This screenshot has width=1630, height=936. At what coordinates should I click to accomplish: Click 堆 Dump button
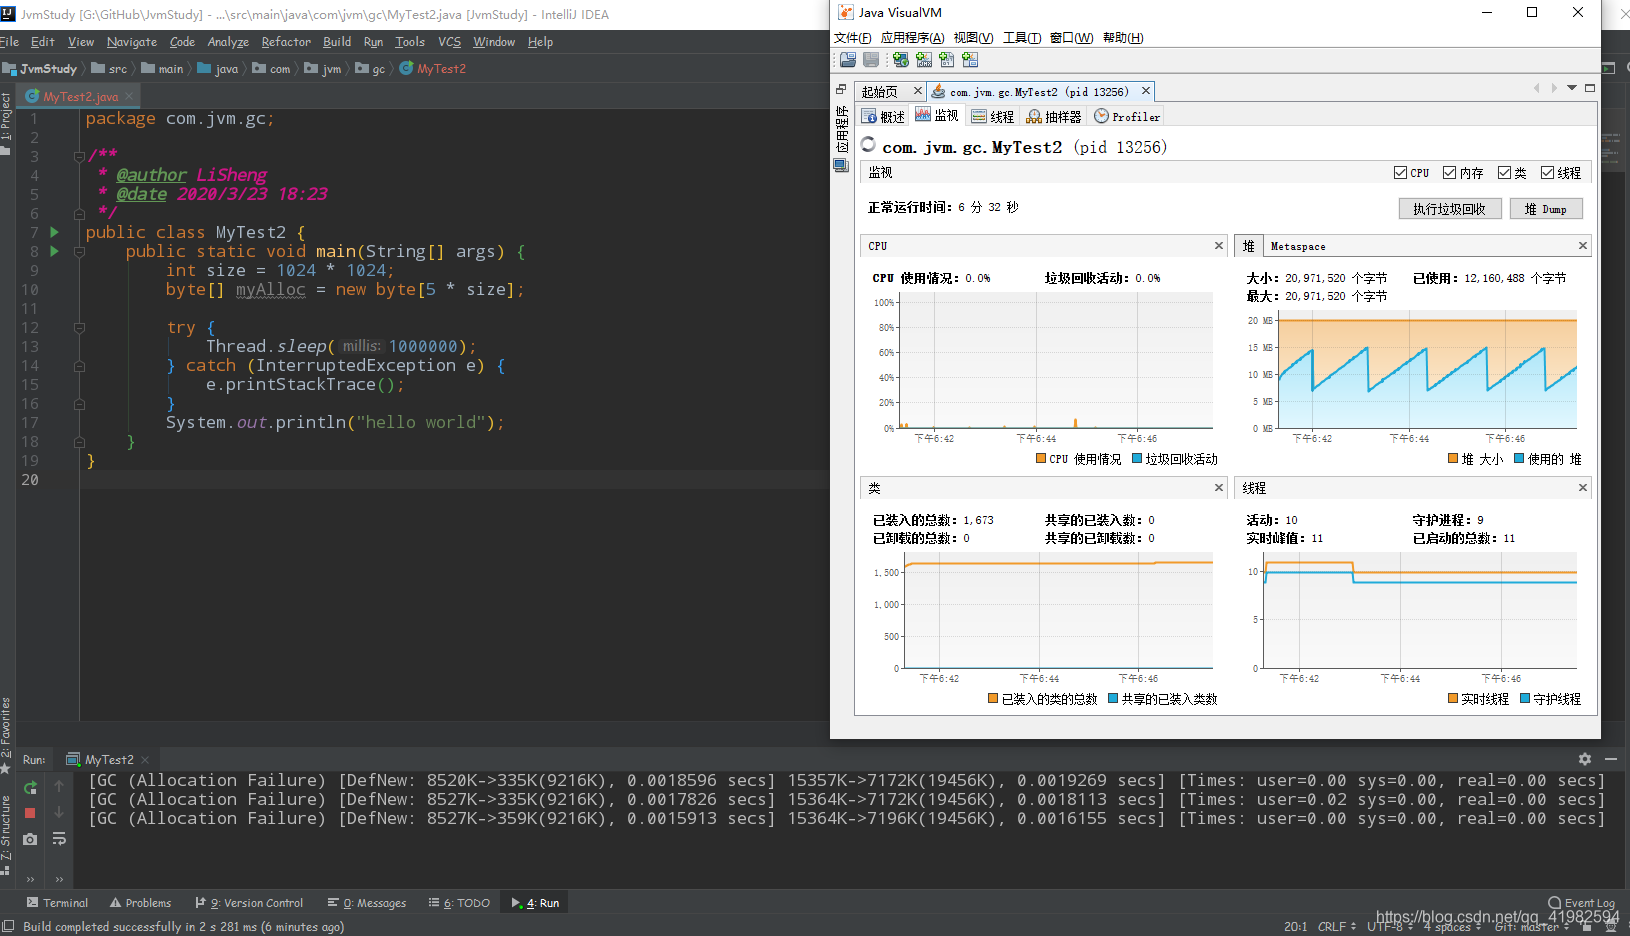click(1545, 209)
